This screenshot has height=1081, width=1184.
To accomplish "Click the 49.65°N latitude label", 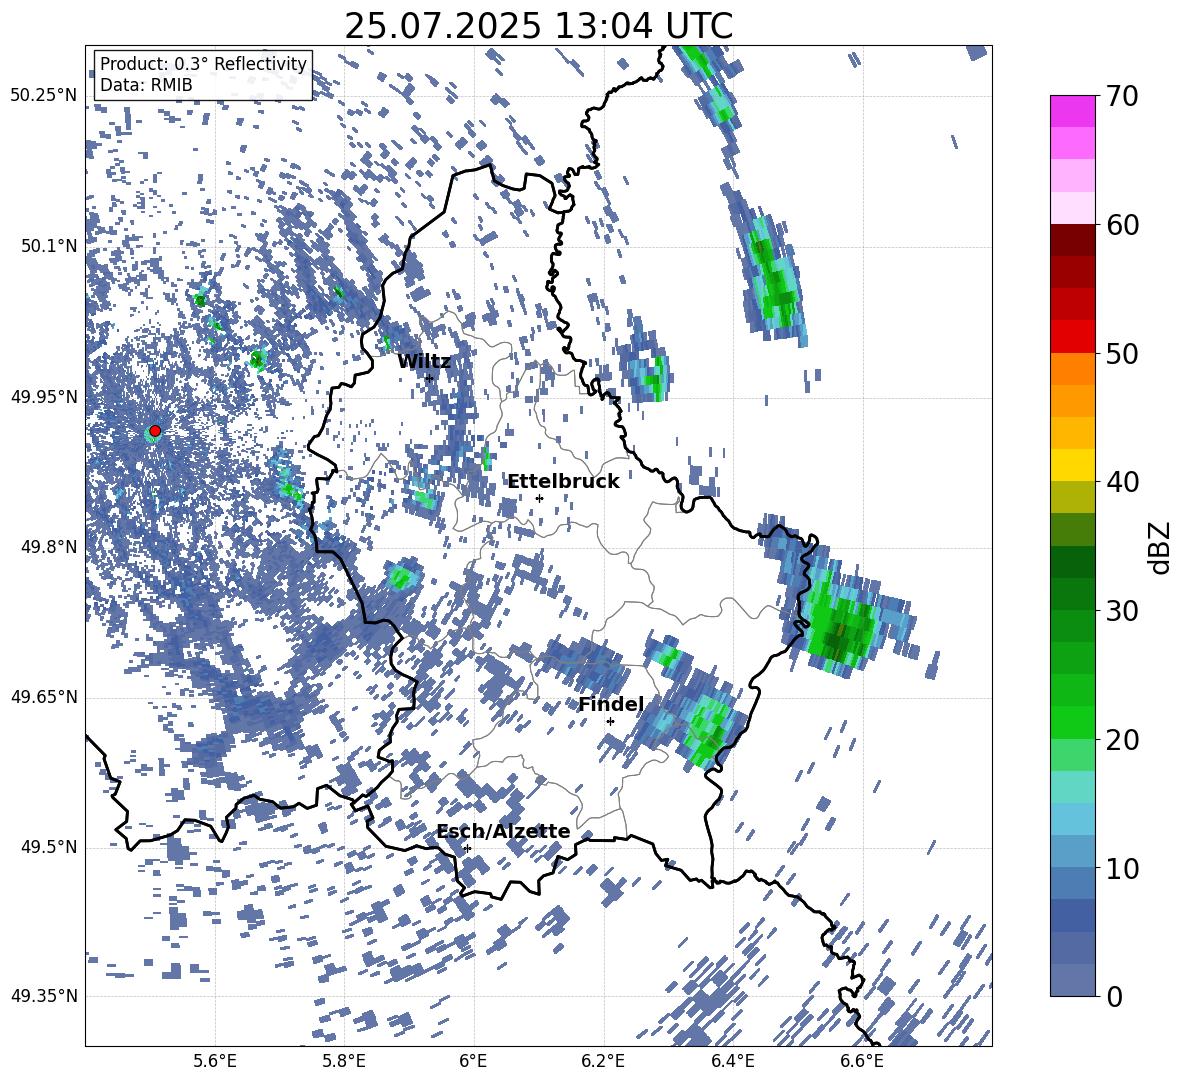I will (x=44, y=697).
